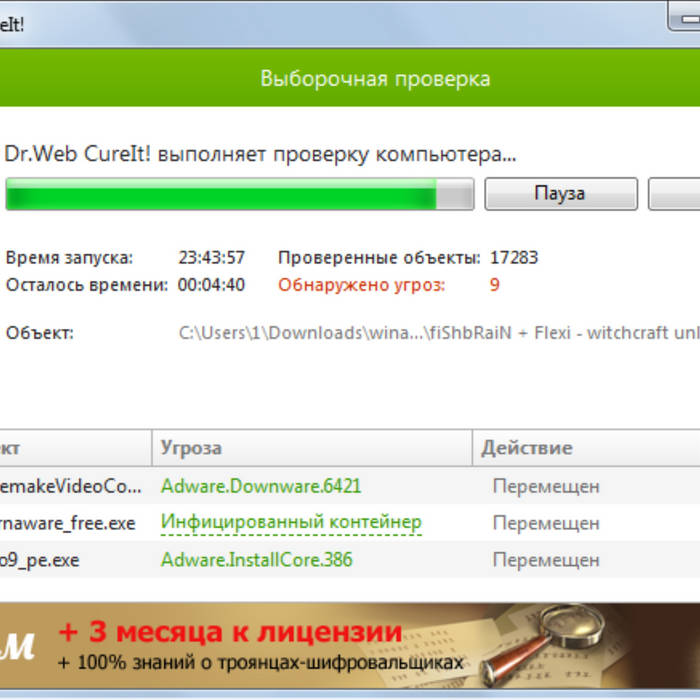Open the Adware.InstallCore.386 threat link
This screenshot has width=700, height=700.
pos(256,559)
